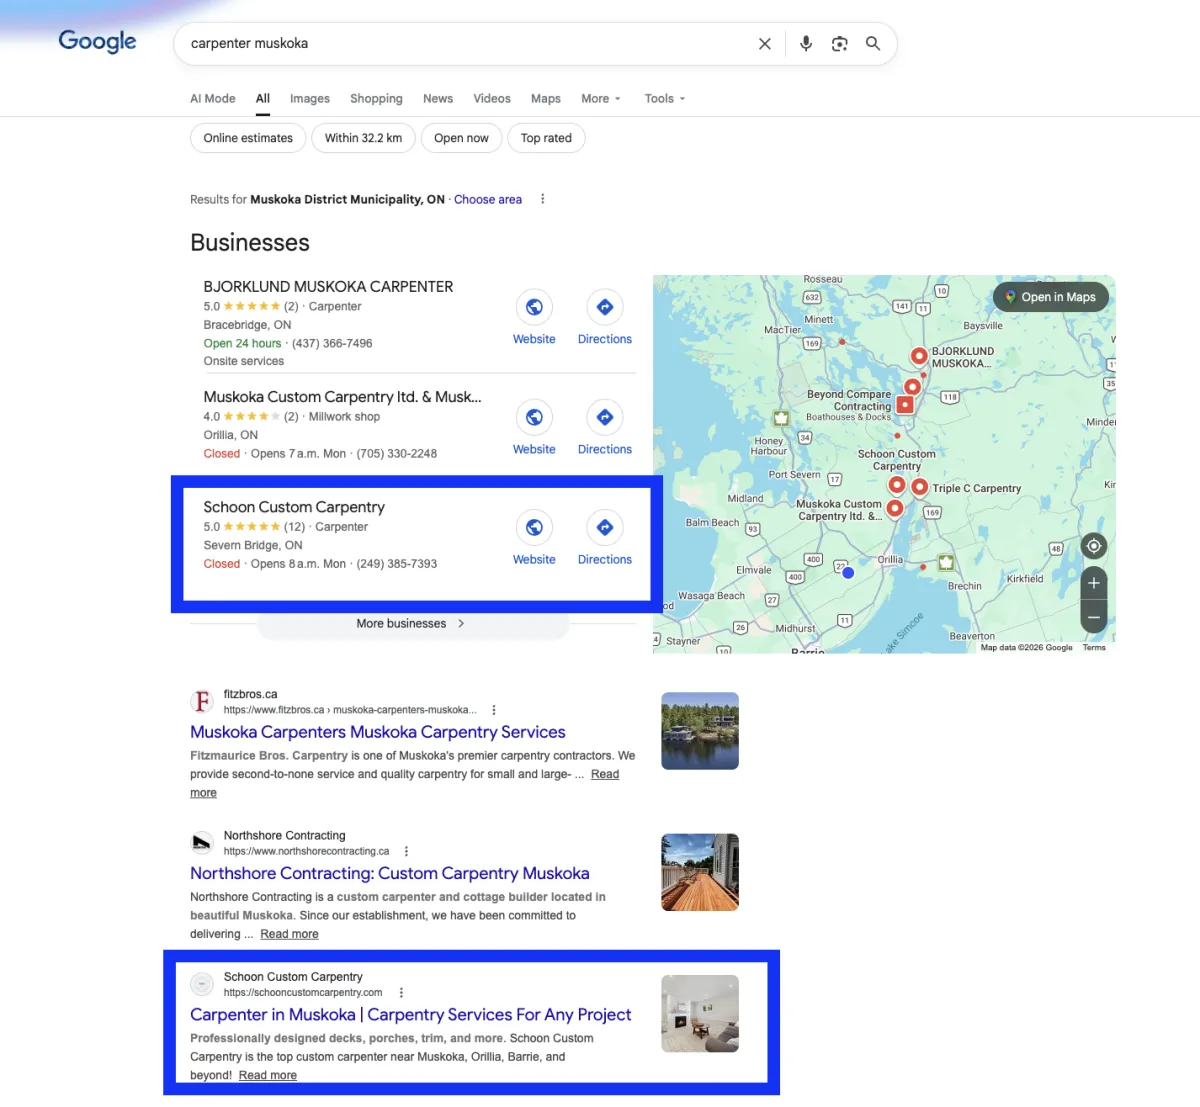Click the map my-location target icon
Screen dimensions: 1200x1107
(x=1094, y=546)
